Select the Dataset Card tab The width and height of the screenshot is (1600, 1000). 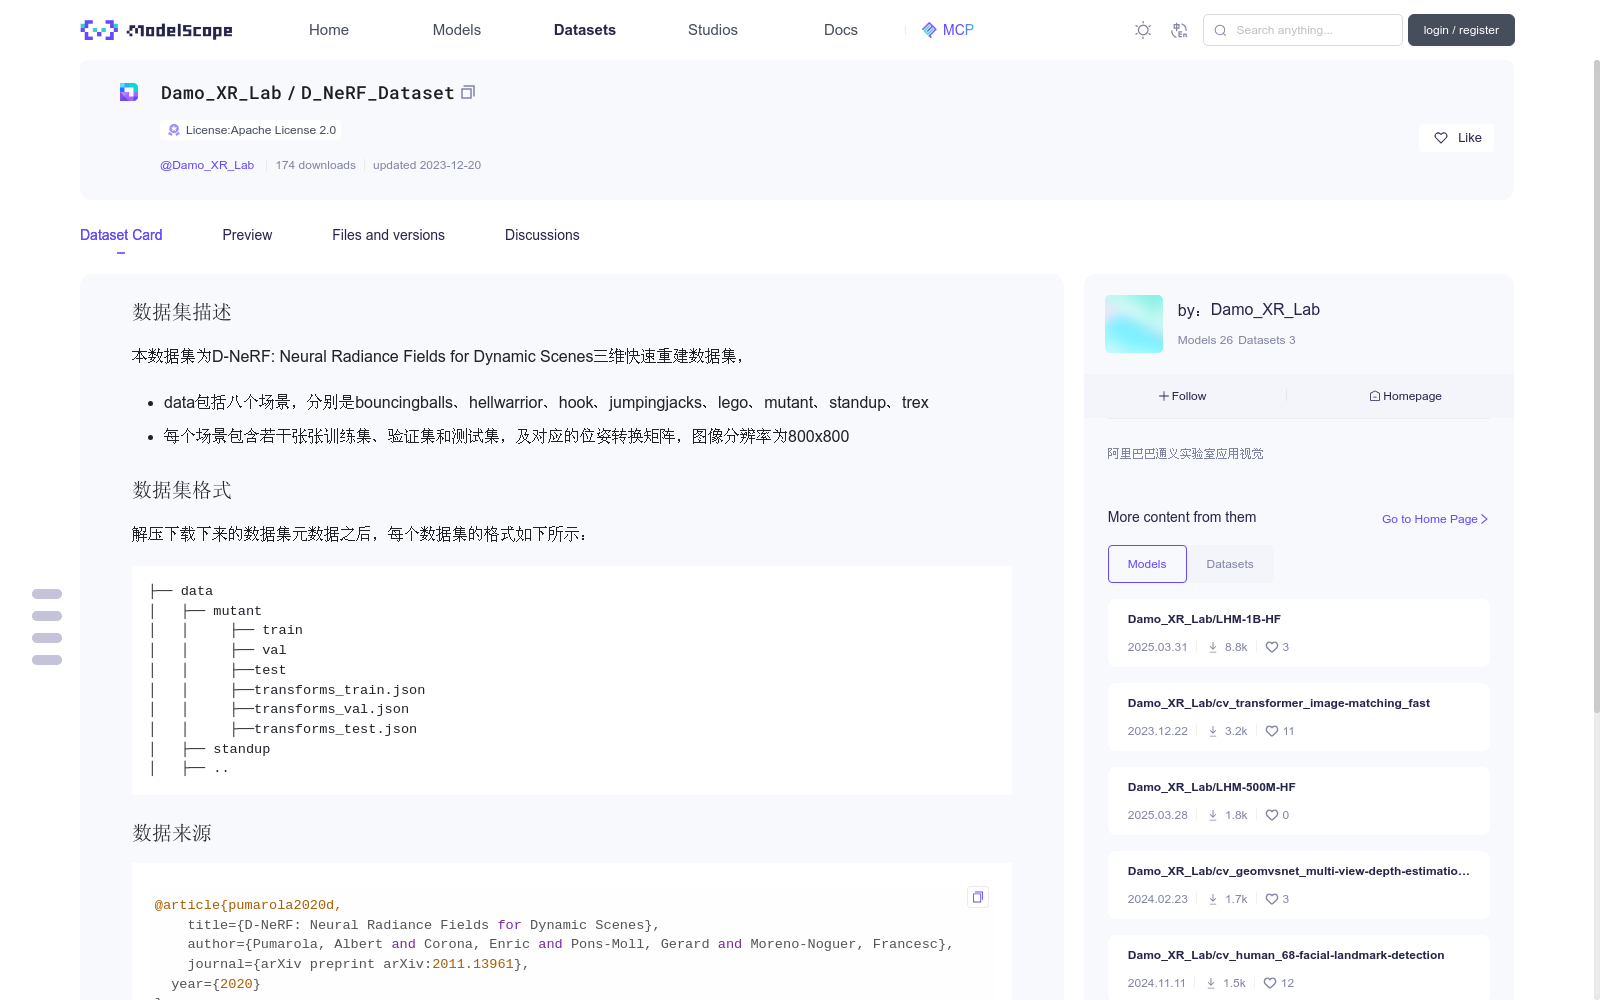point(121,235)
